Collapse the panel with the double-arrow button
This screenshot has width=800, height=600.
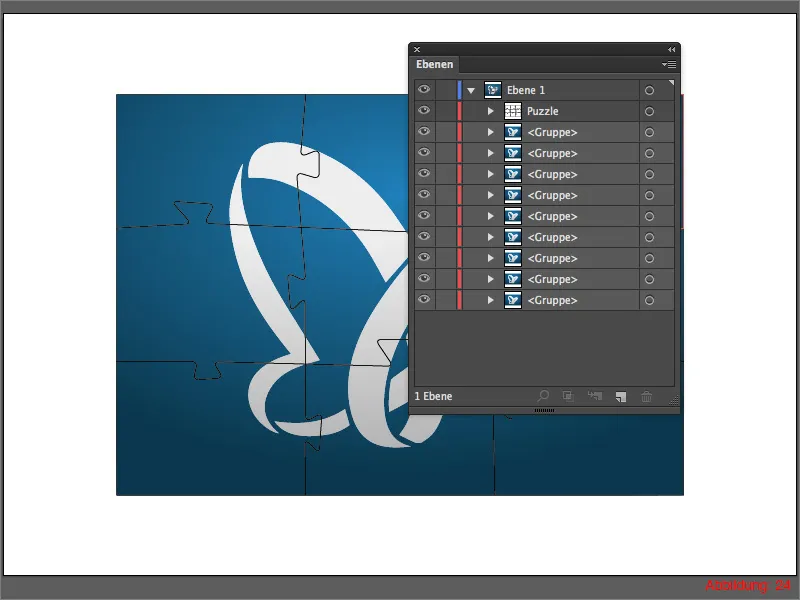670,48
